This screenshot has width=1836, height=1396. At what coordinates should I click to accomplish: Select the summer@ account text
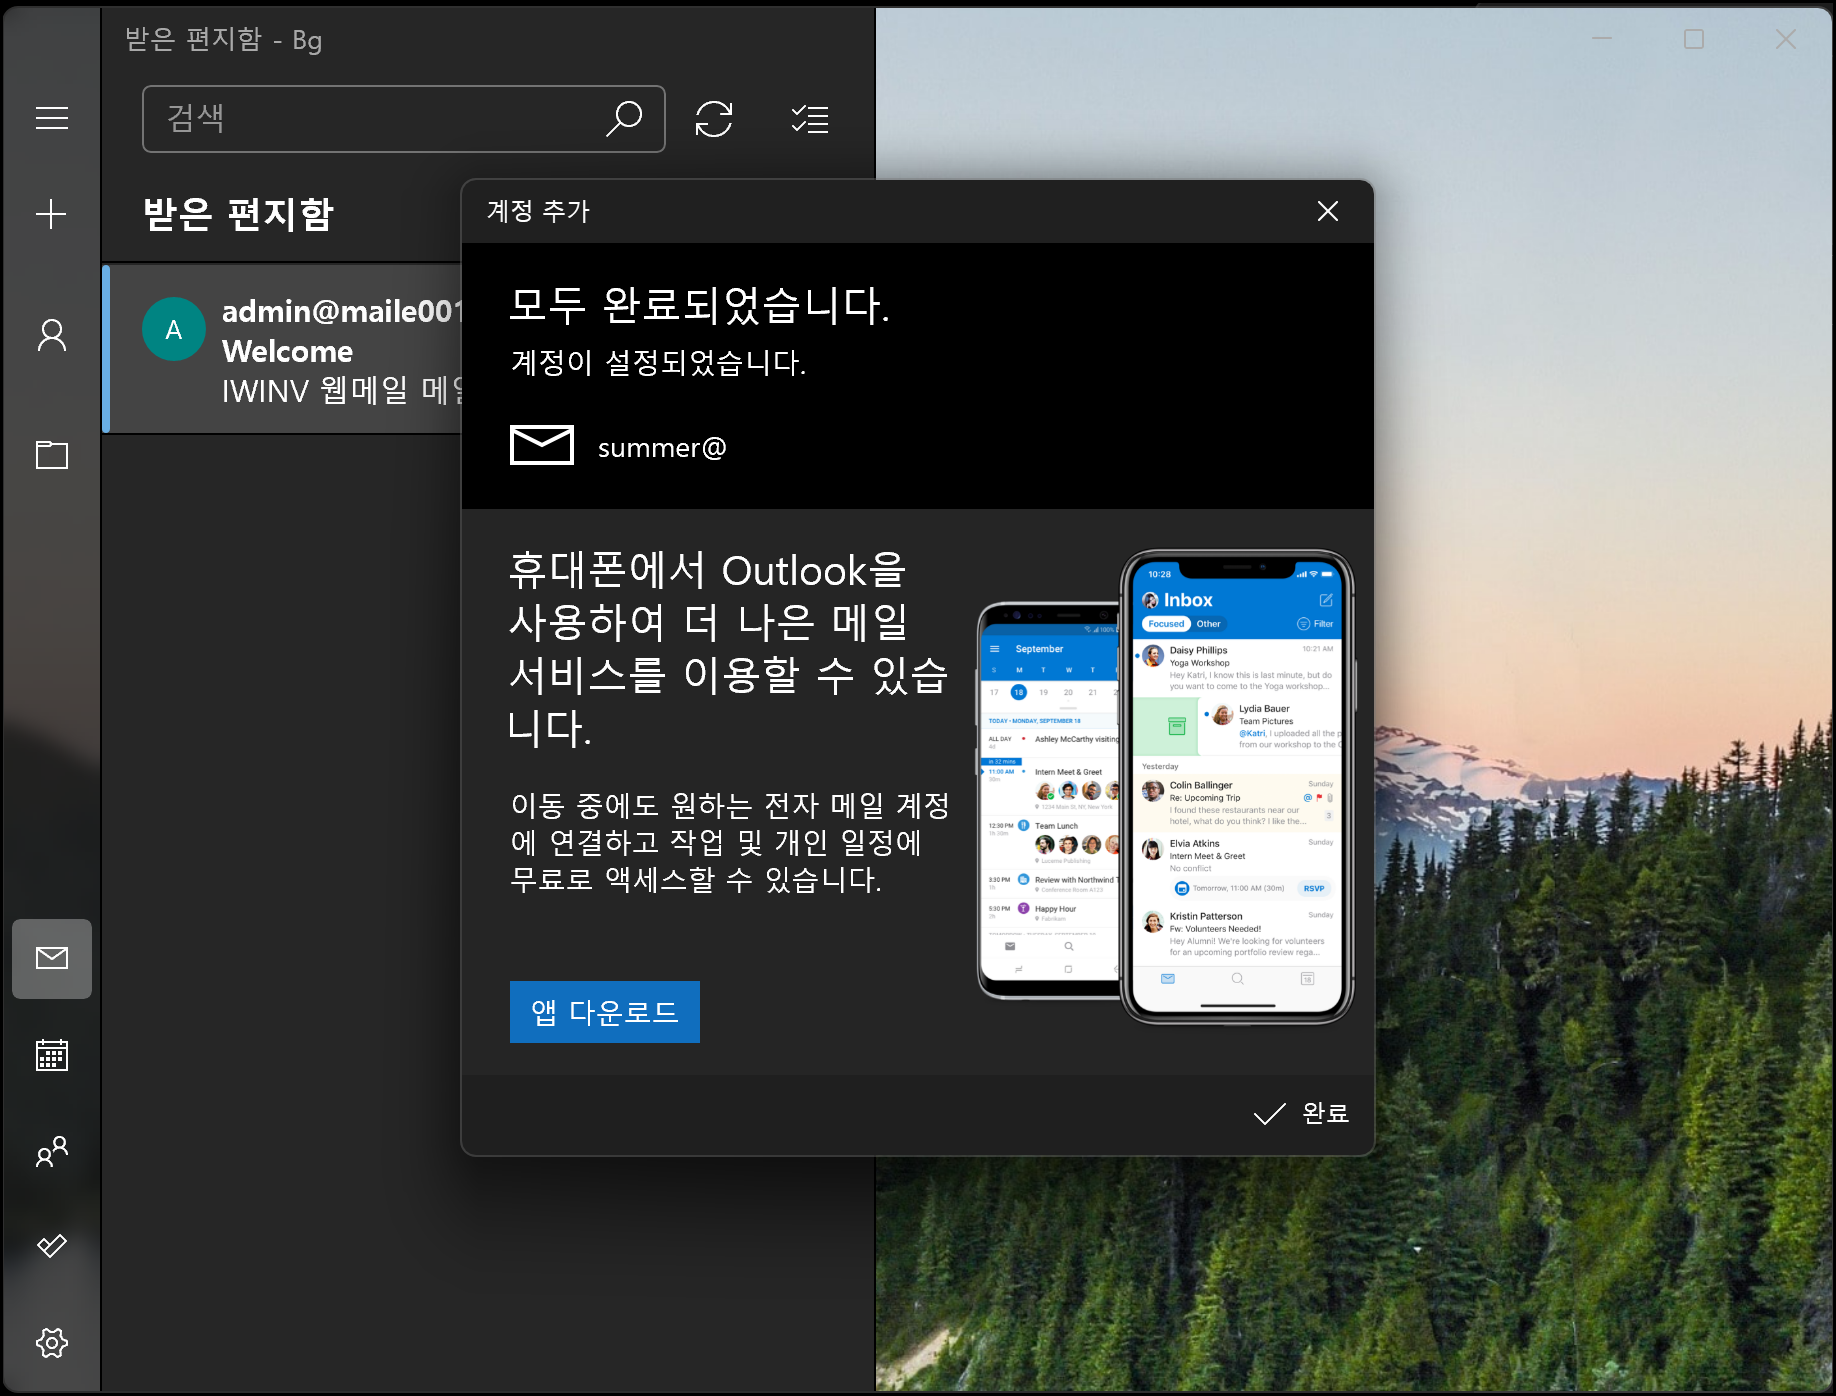tap(662, 448)
